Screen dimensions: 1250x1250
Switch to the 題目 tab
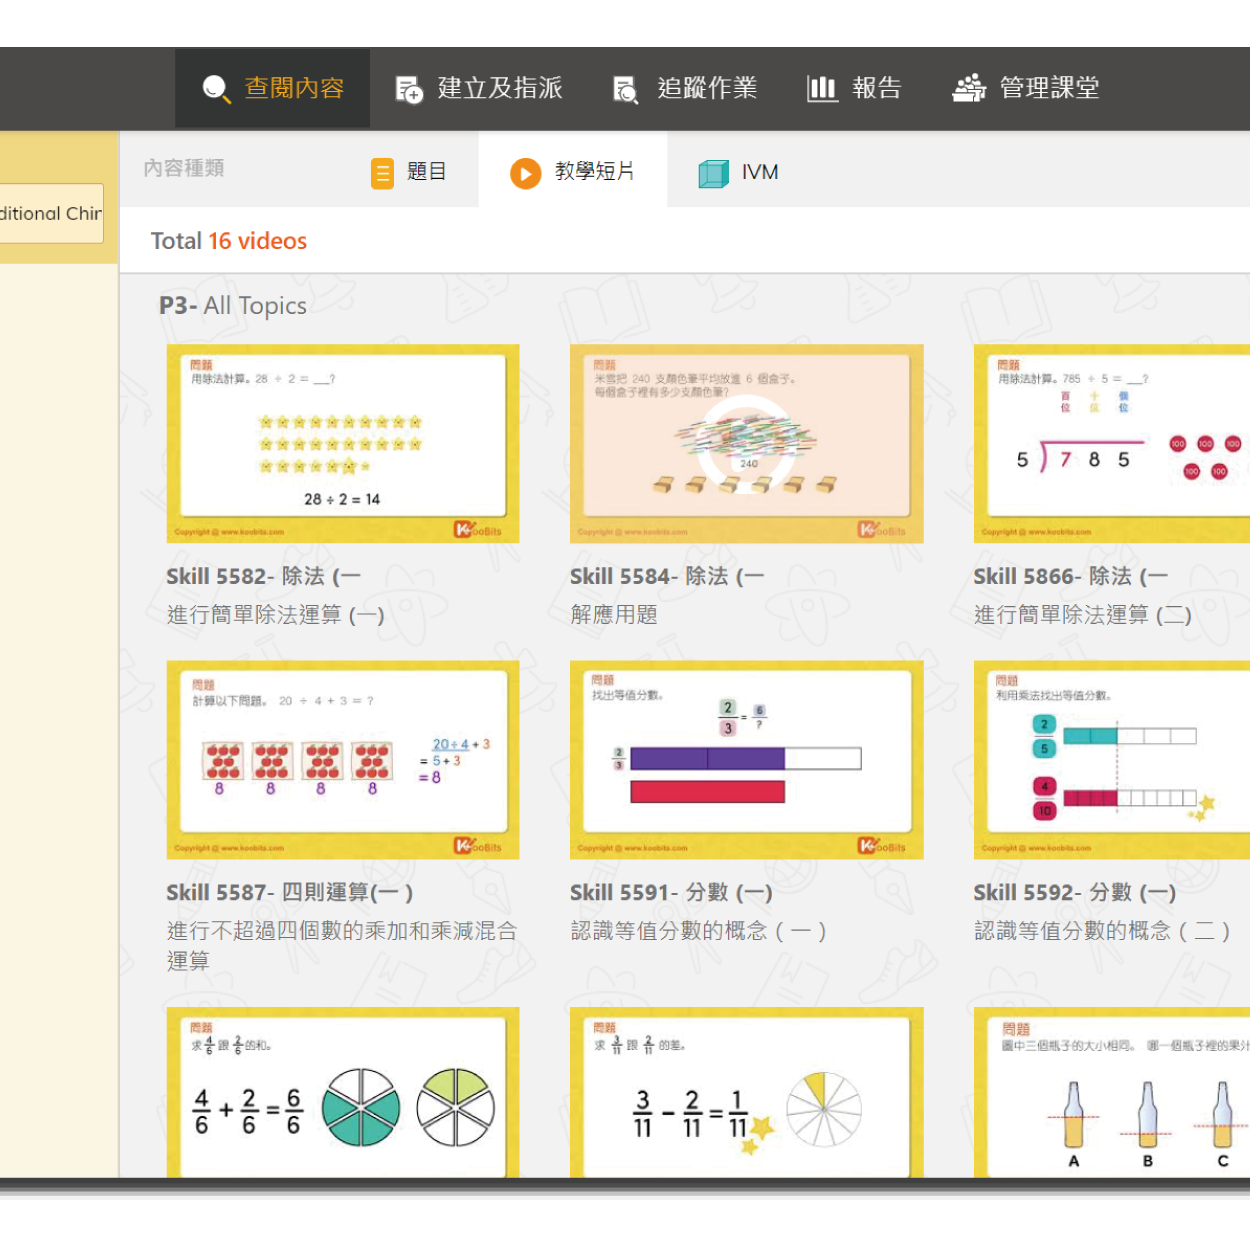pyautogui.click(x=426, y=172)
